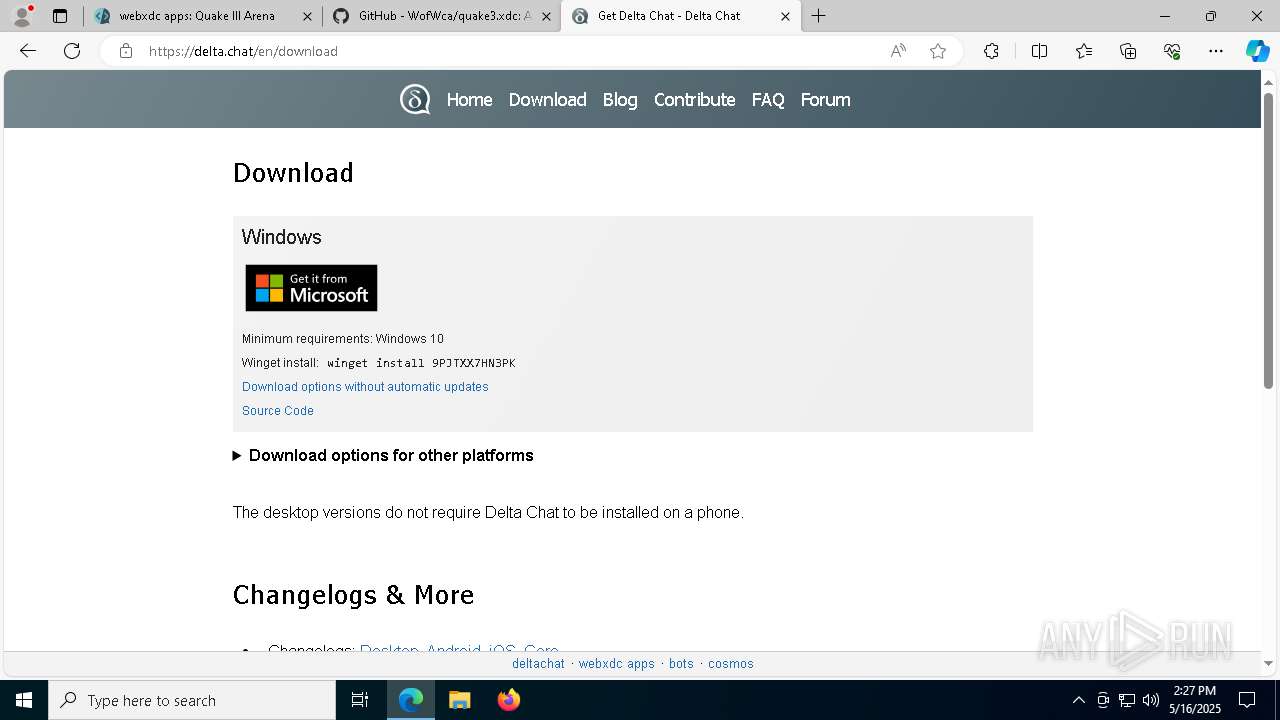The height and width of the screenshot is (720, 1280).
Task: Close the Get Delta Chat tab
Action: click(785, 16)
